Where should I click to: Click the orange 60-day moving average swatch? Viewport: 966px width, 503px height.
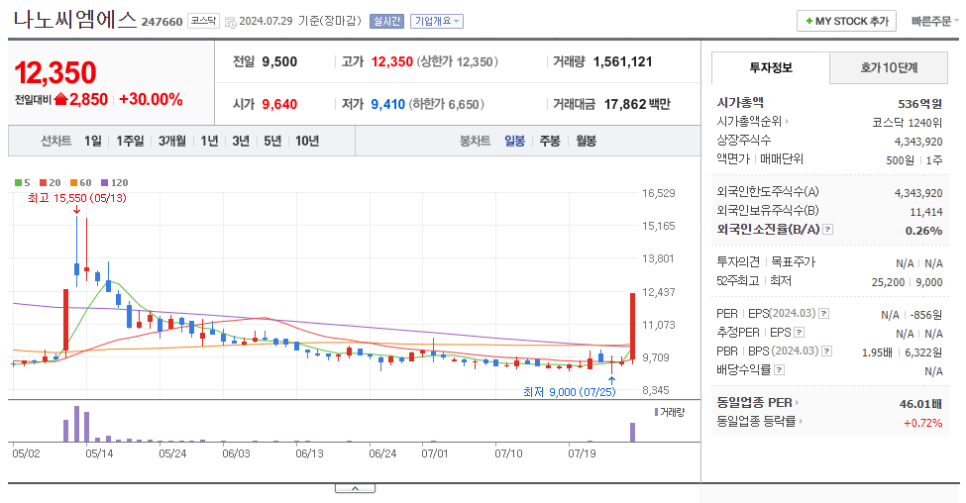pos(74,182)
